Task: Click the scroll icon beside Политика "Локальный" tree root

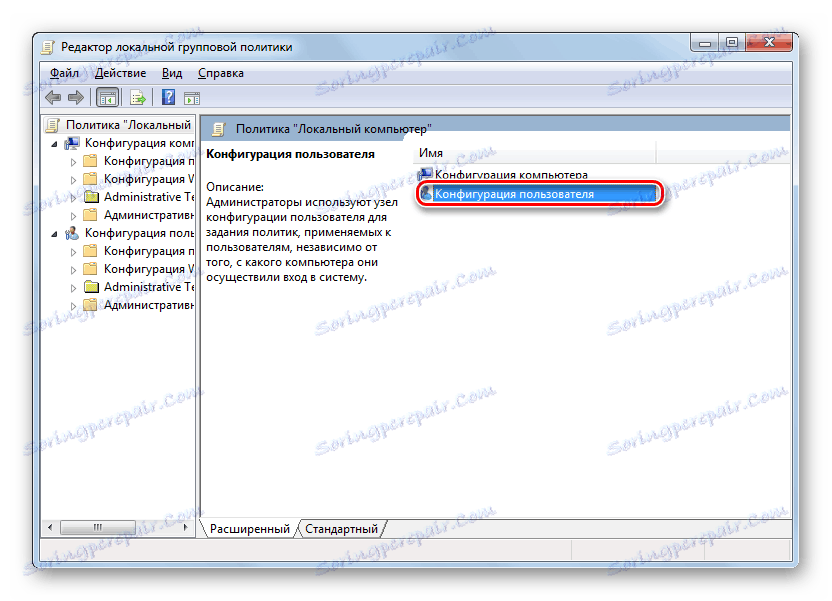Action: [x=53, y=125]
